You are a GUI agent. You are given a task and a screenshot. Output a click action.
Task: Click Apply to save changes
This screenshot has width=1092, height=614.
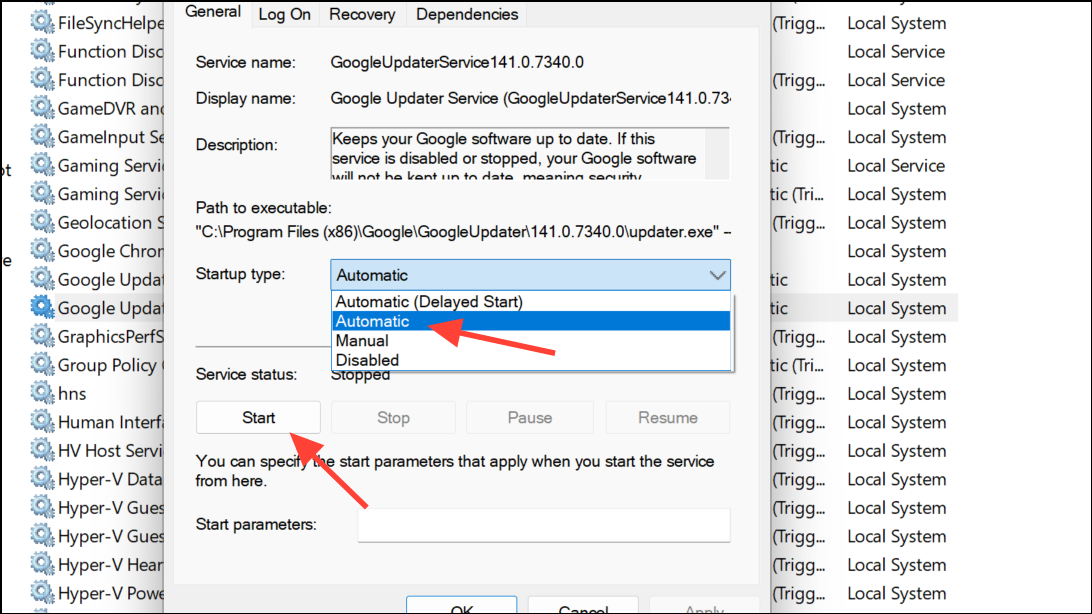pos(703,606)
